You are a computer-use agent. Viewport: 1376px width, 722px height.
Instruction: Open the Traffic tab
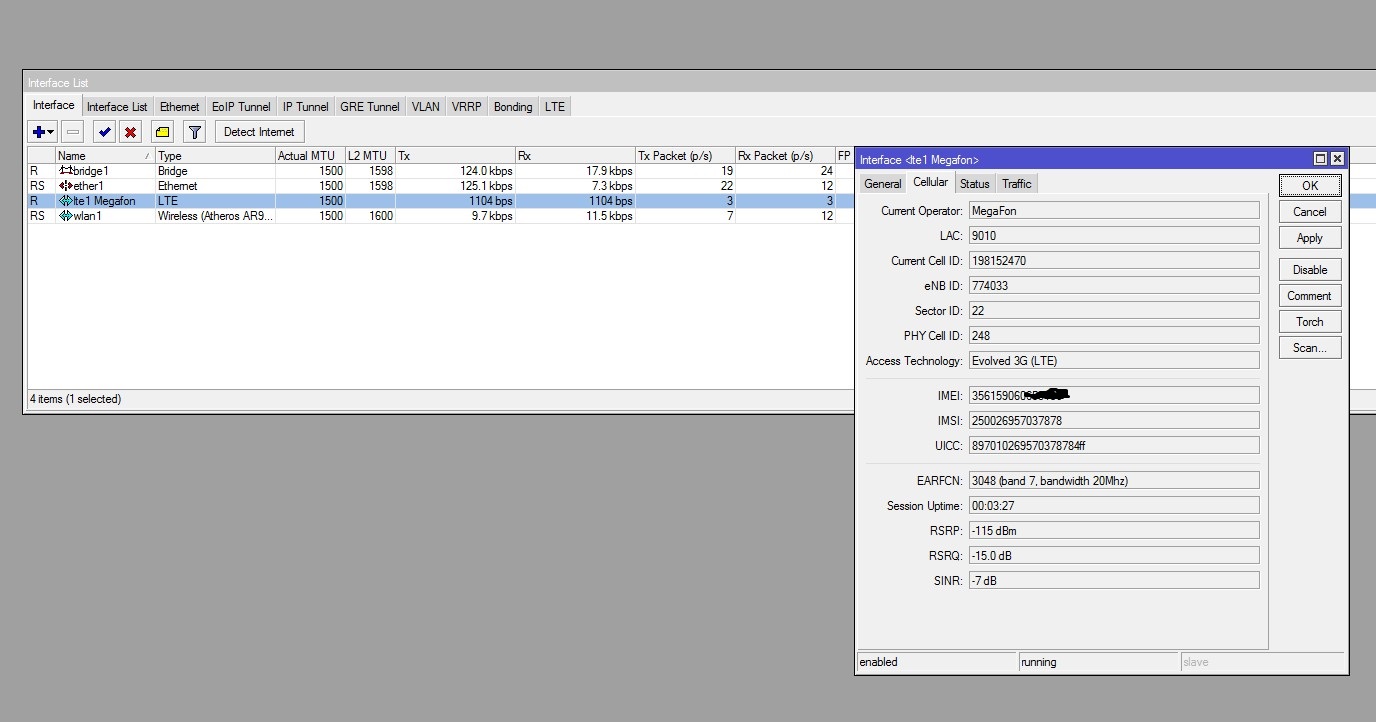[1016, 184]
